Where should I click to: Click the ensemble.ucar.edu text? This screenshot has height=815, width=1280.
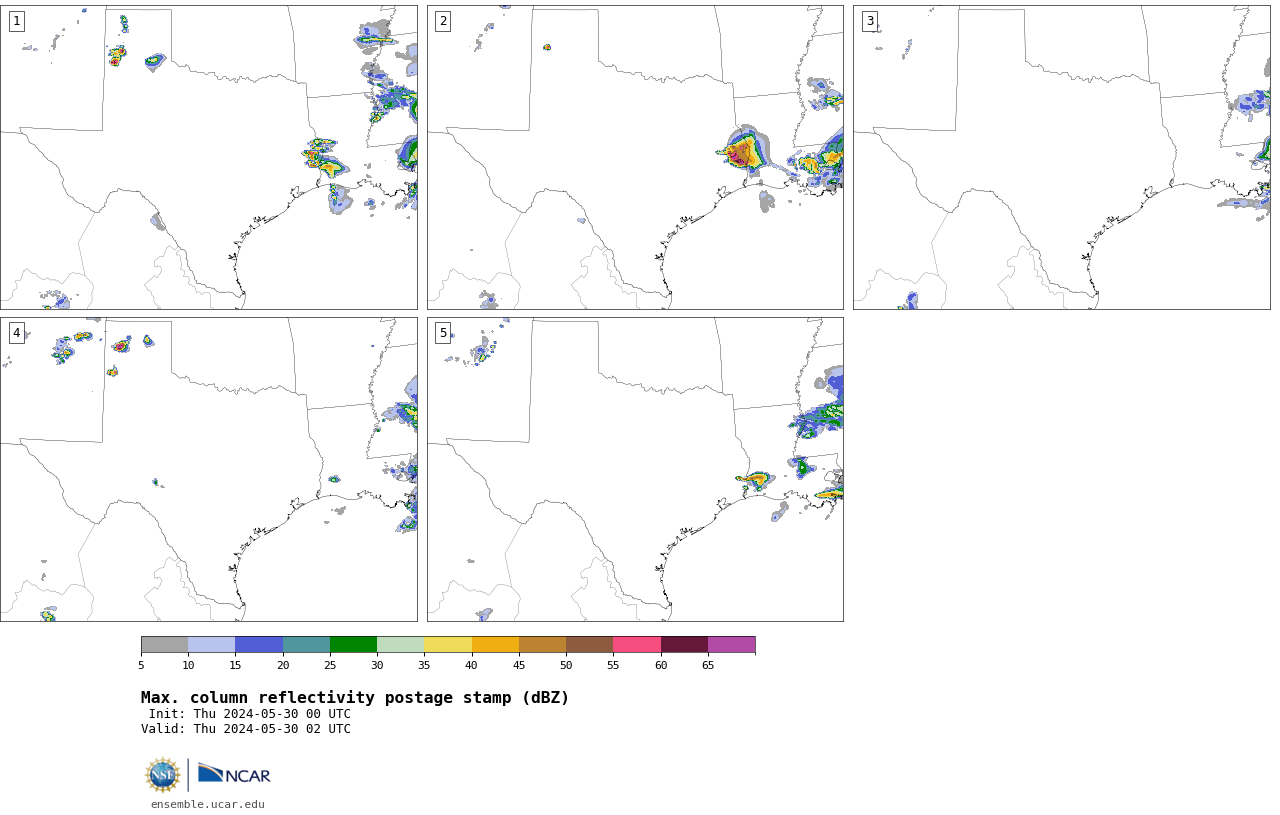[208, 804]
